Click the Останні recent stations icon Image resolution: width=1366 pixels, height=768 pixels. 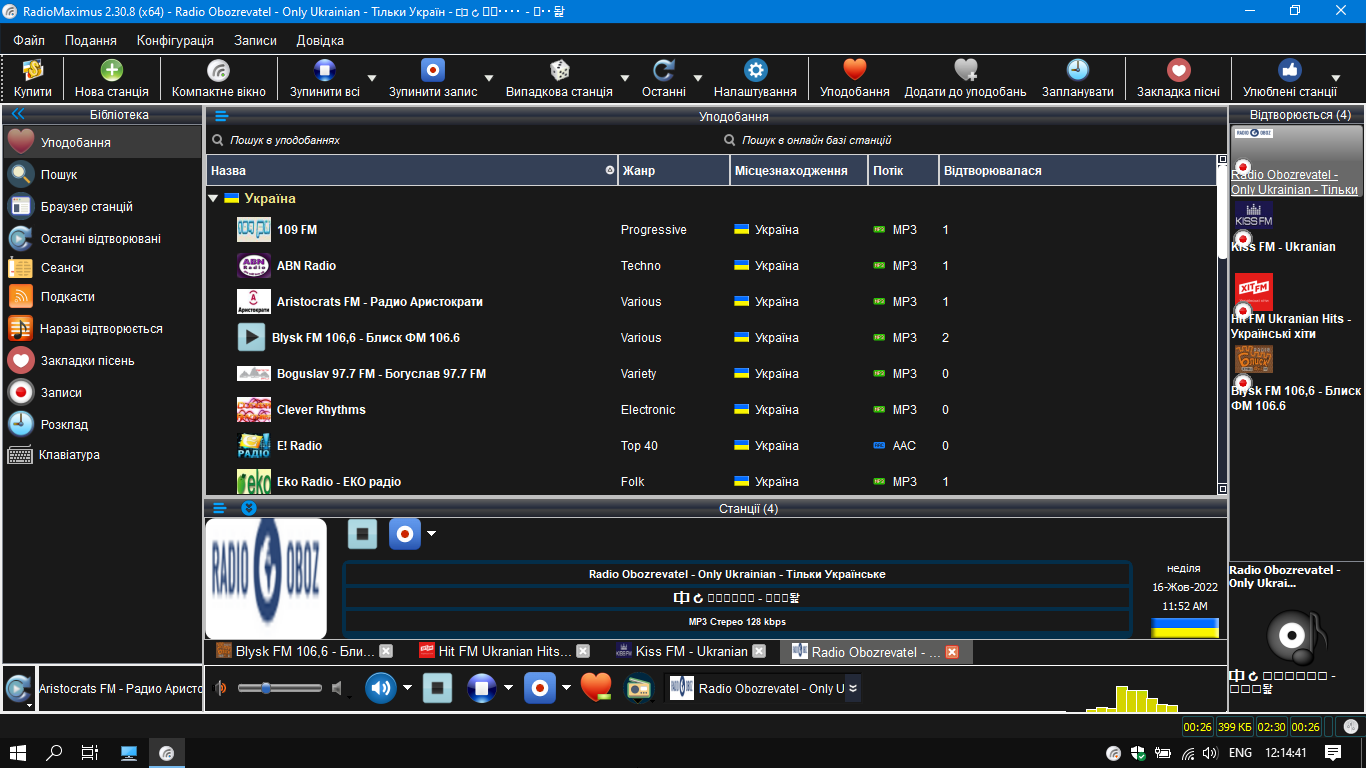pyautogui.click(x=664, y=70)
